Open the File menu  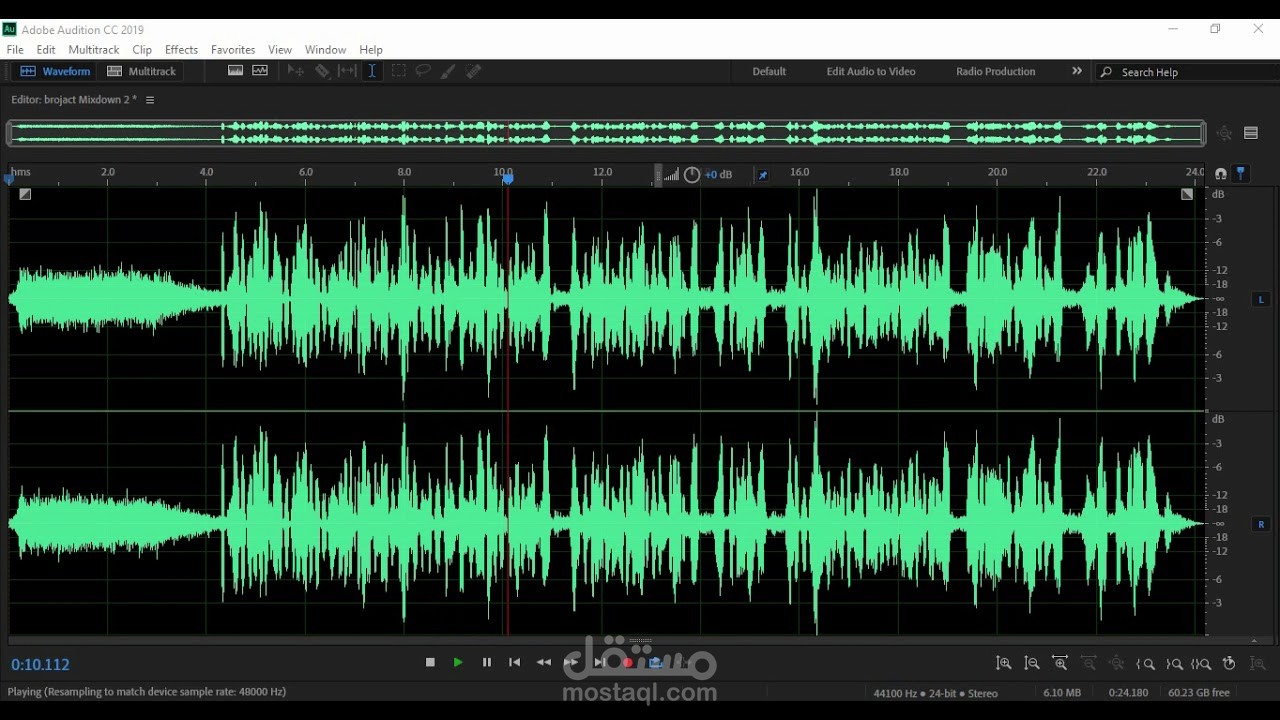pyautogui.click(x=15, y=50)
